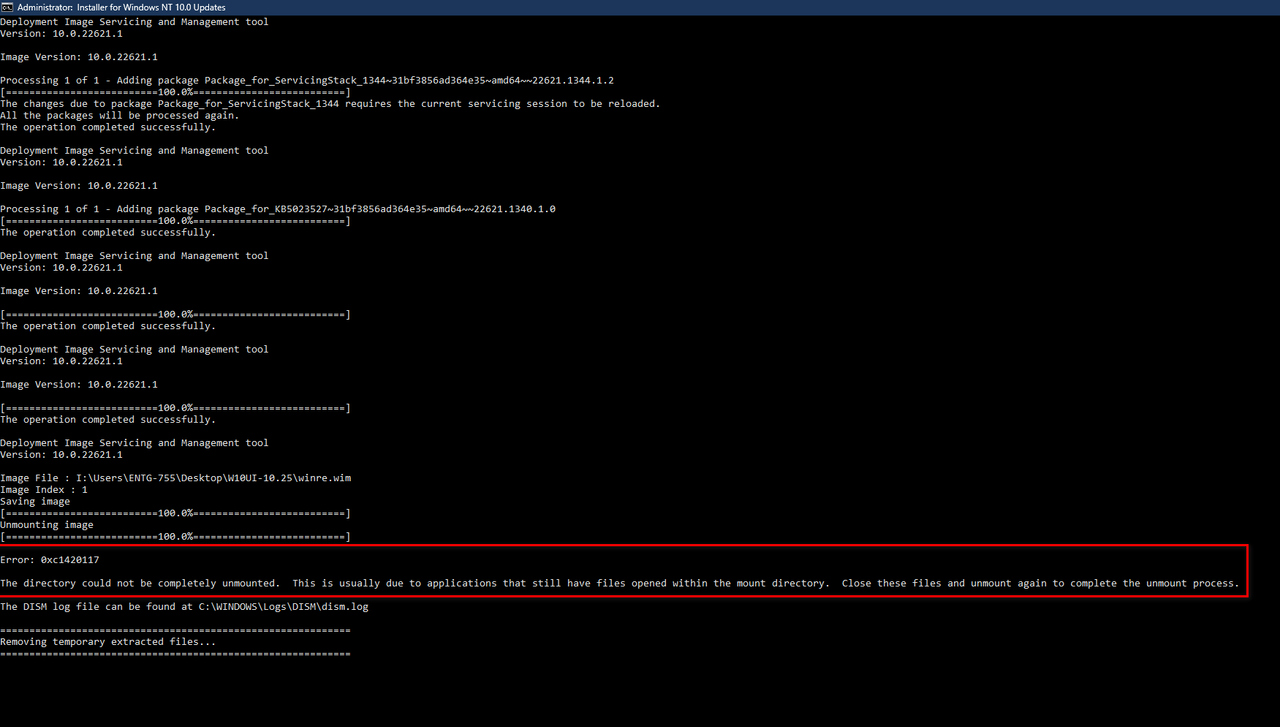Click the progress bar below the KB5023527 package line
Viewport: 1280px width, 727px height.
[175, 221]
